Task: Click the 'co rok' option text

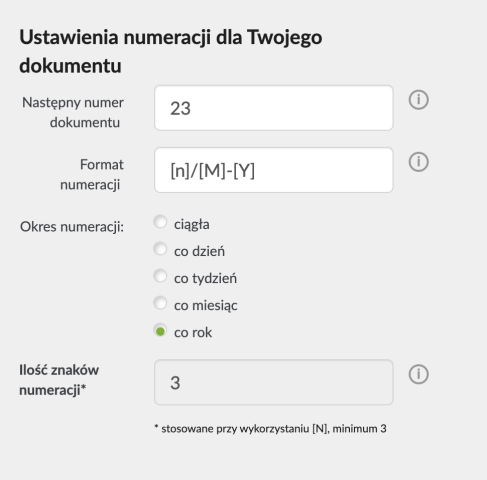Action: click(x=193, y=332)
